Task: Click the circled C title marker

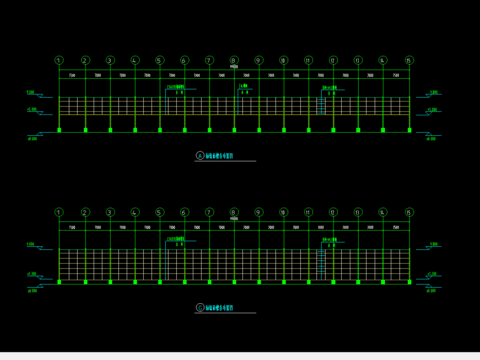Action: tap(200, 308)
